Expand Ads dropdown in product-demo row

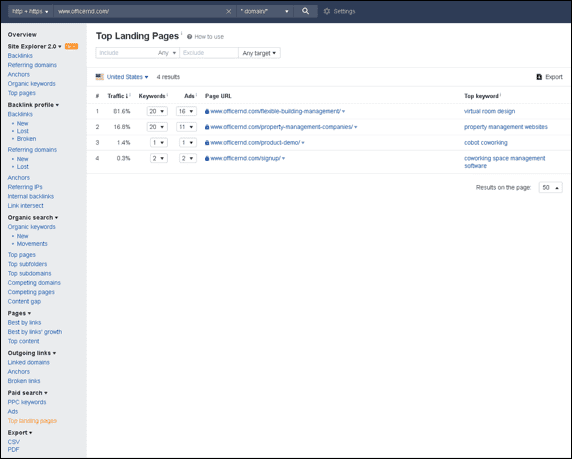click(x=188, y=143)
